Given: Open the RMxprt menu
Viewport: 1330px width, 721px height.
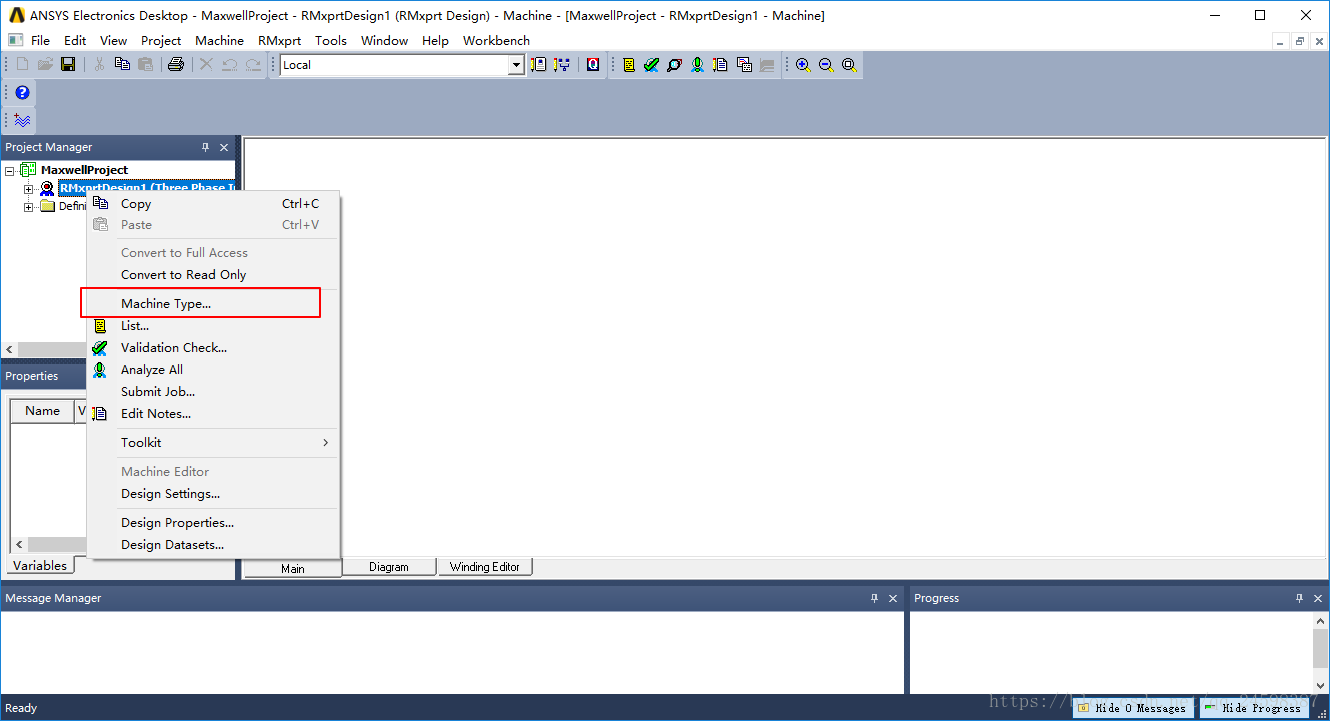Looking at the screenshot, I should pos(279,40).
